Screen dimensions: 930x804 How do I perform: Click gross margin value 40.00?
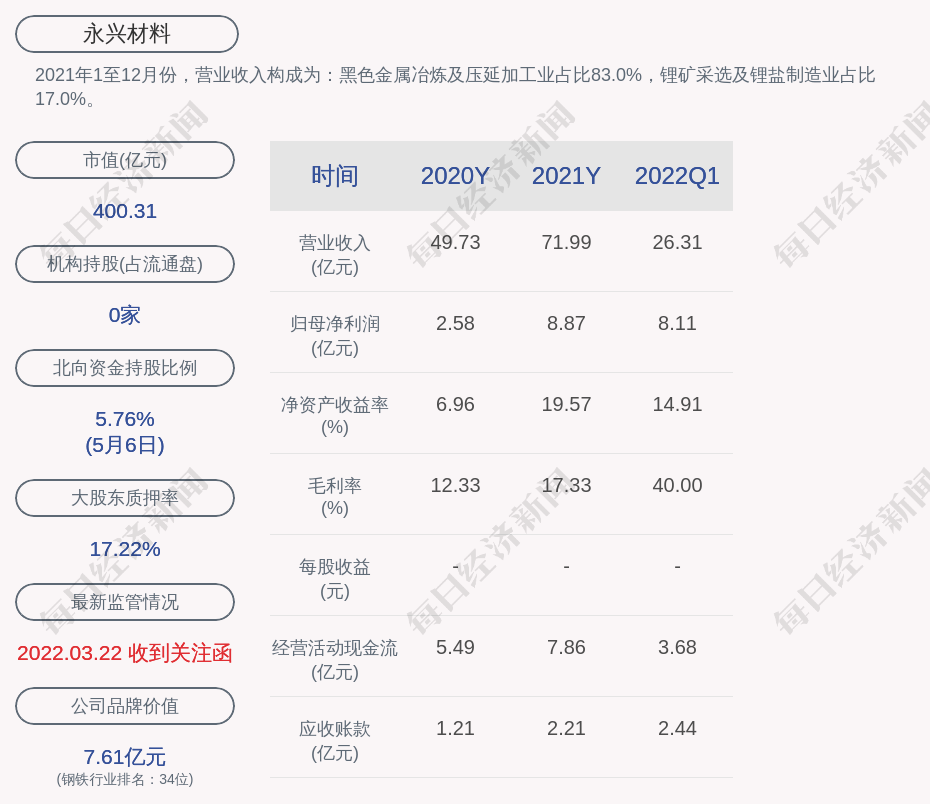[677, 486]
